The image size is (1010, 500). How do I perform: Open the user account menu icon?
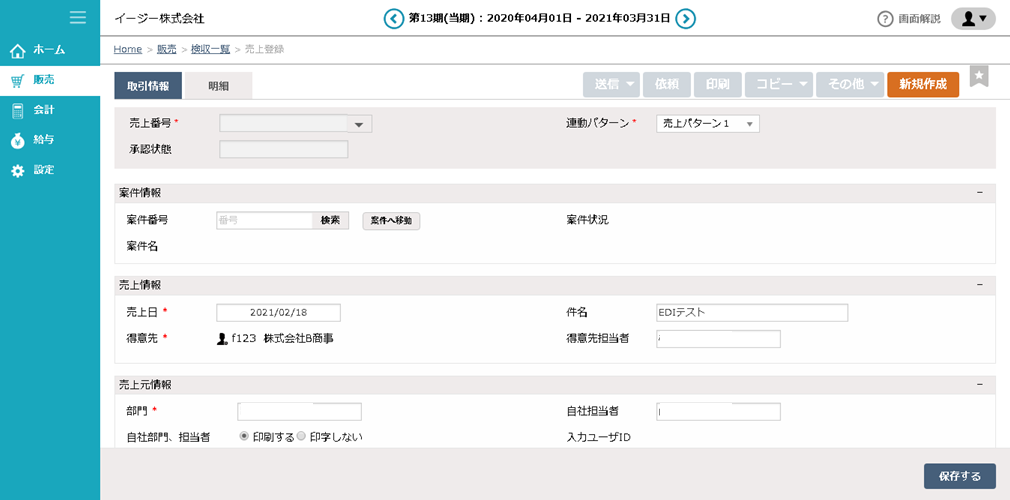coord(973,18)
